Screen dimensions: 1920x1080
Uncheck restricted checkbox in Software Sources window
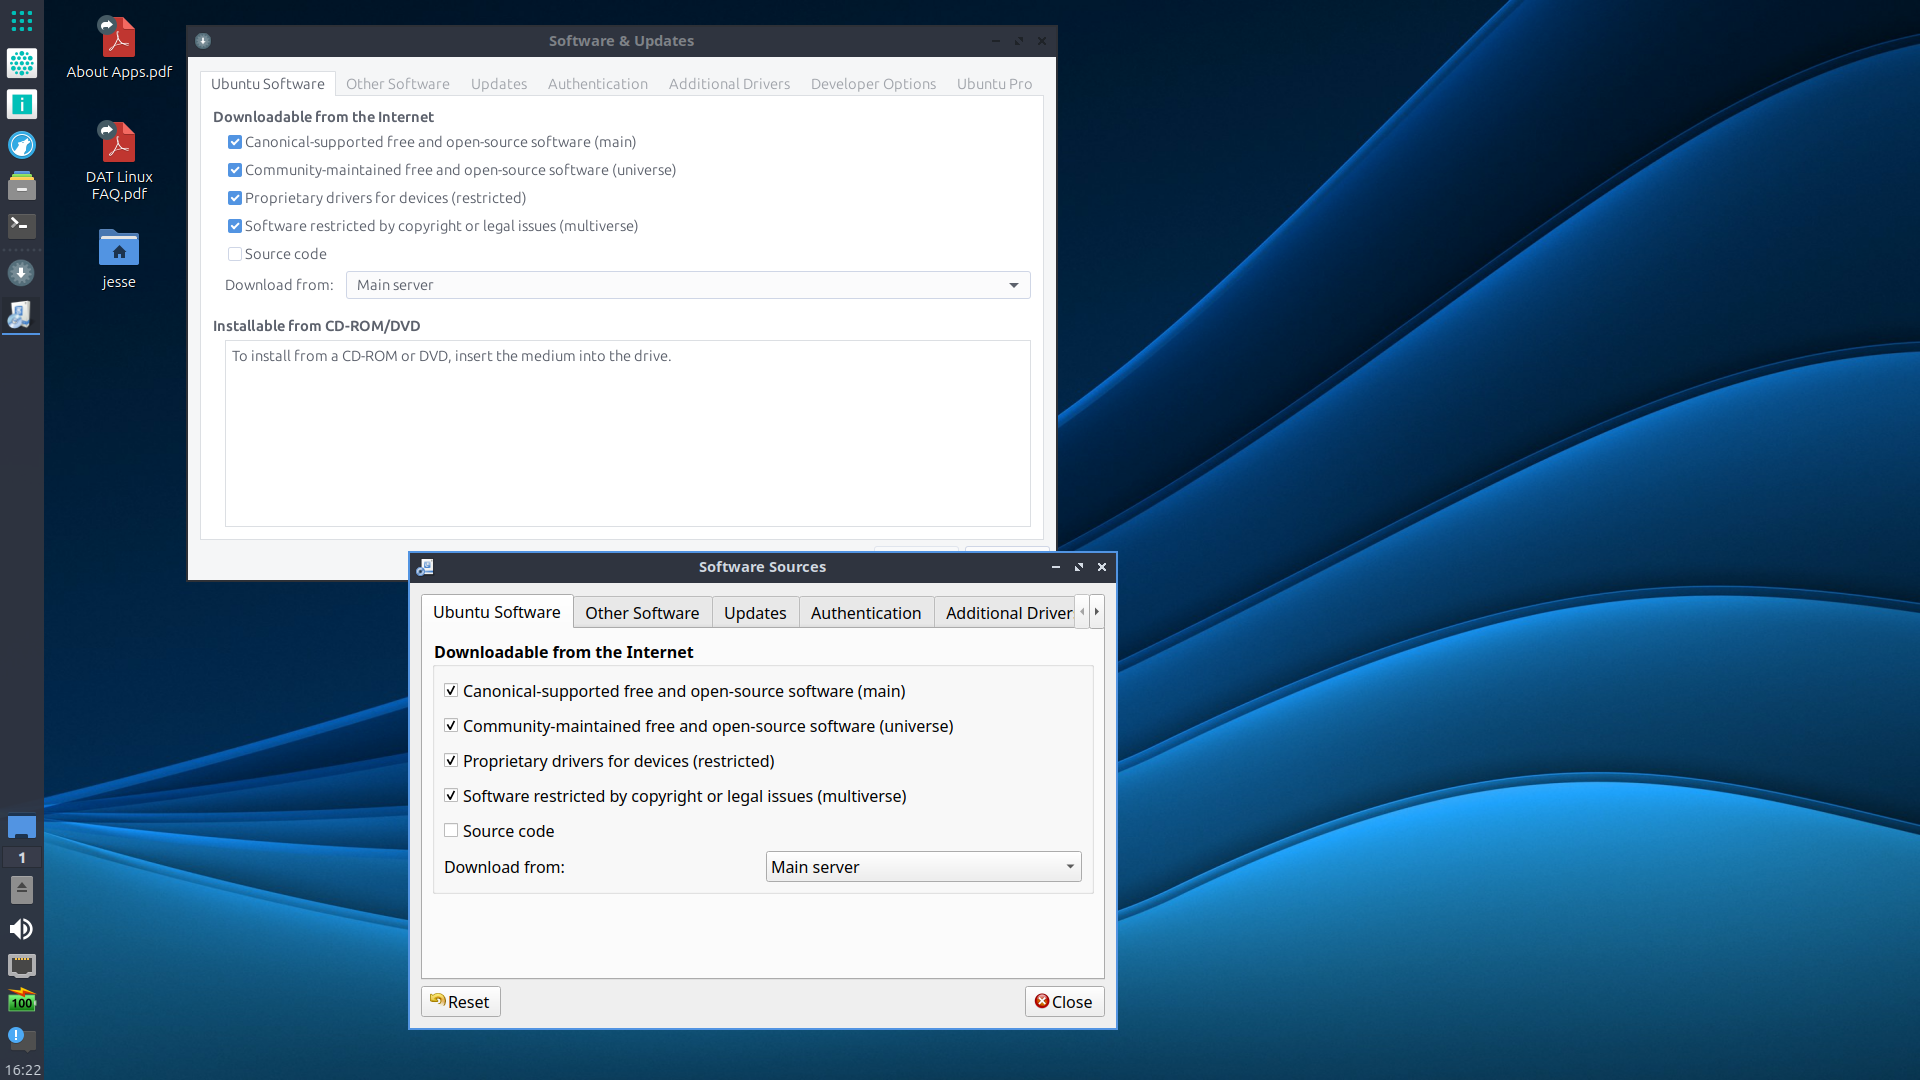click(451, 761)
